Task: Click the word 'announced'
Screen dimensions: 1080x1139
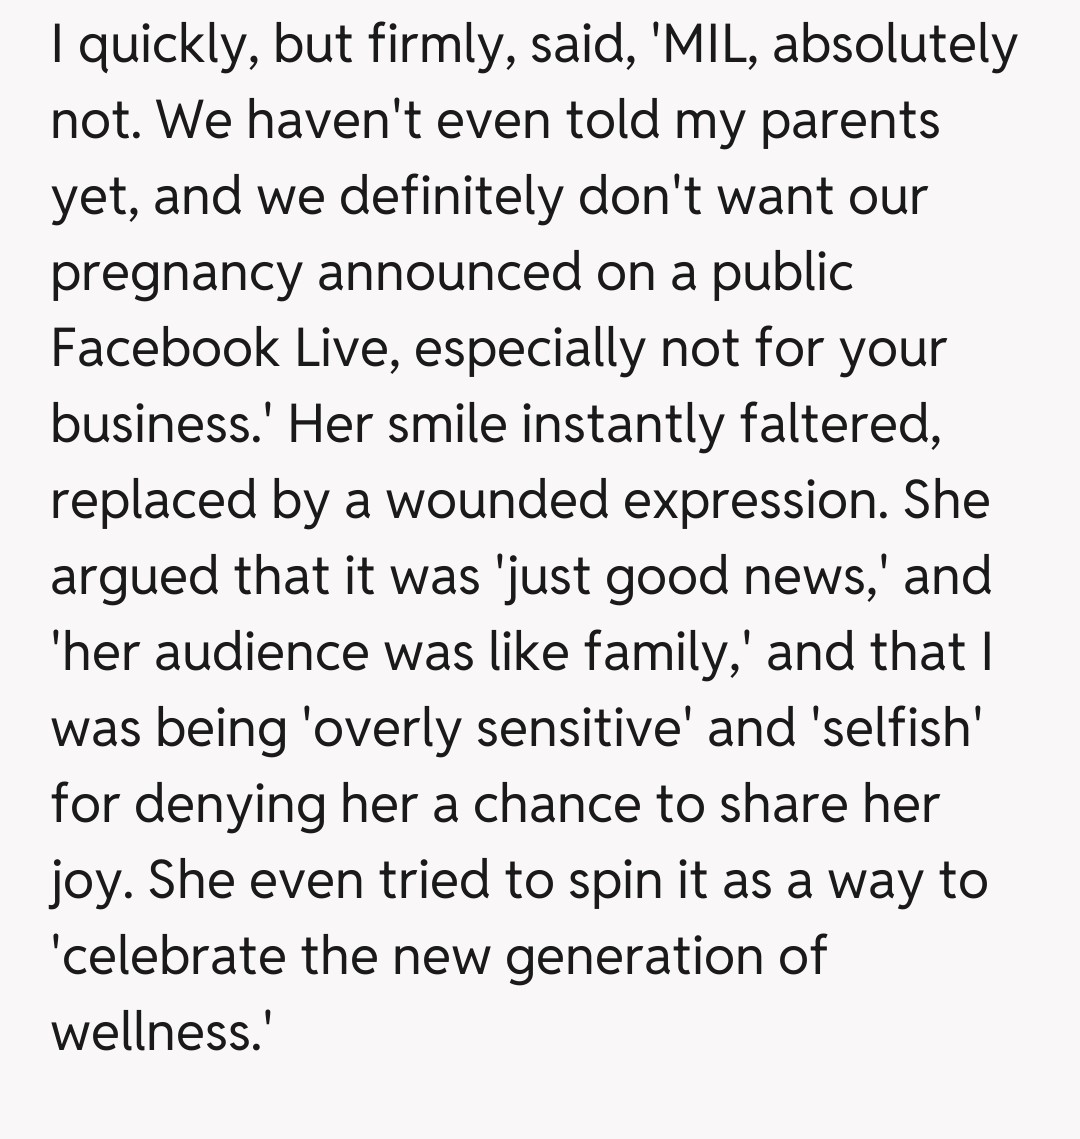Action: (449, 273)
